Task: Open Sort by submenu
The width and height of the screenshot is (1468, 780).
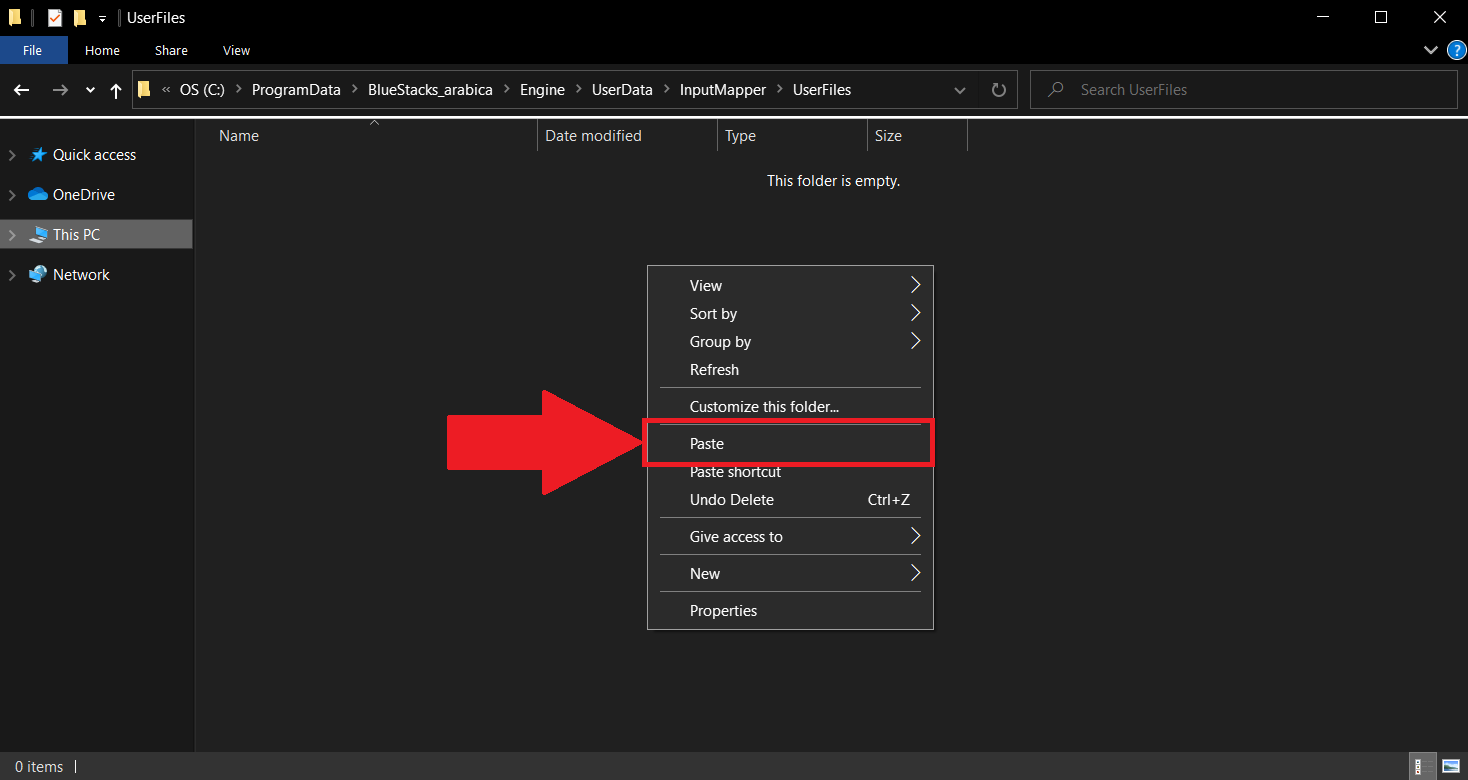Action: point(790,314)
